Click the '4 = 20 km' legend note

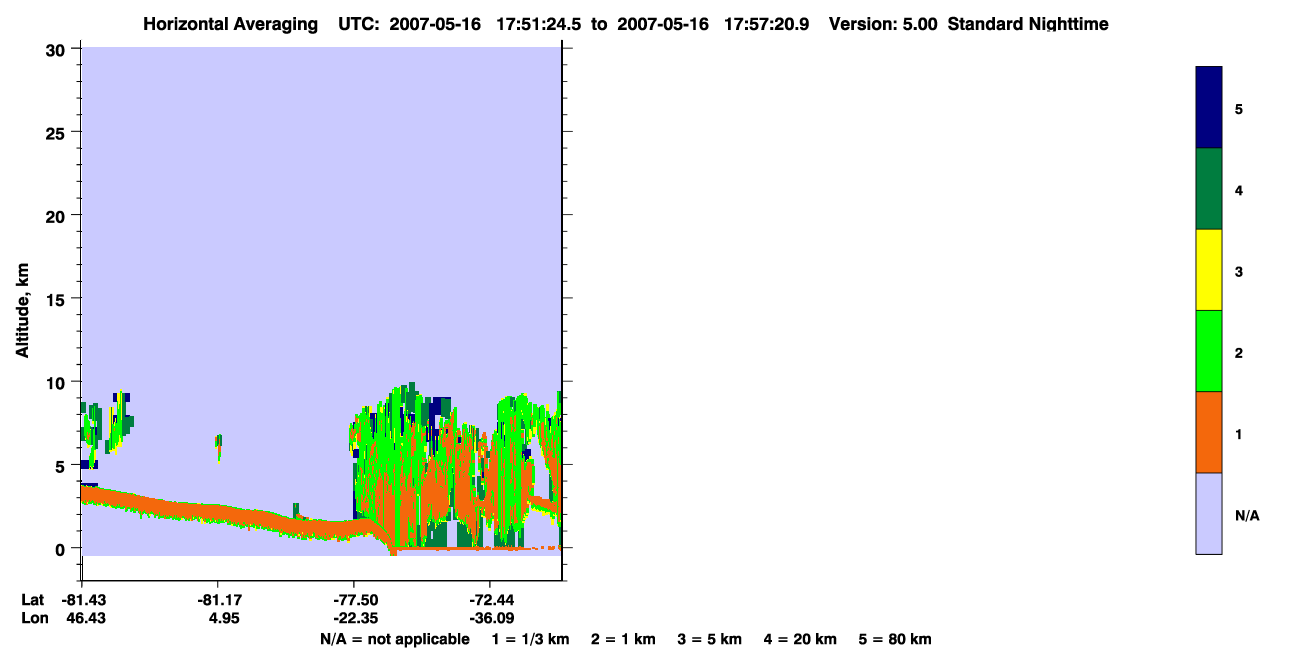coord(801,639)
